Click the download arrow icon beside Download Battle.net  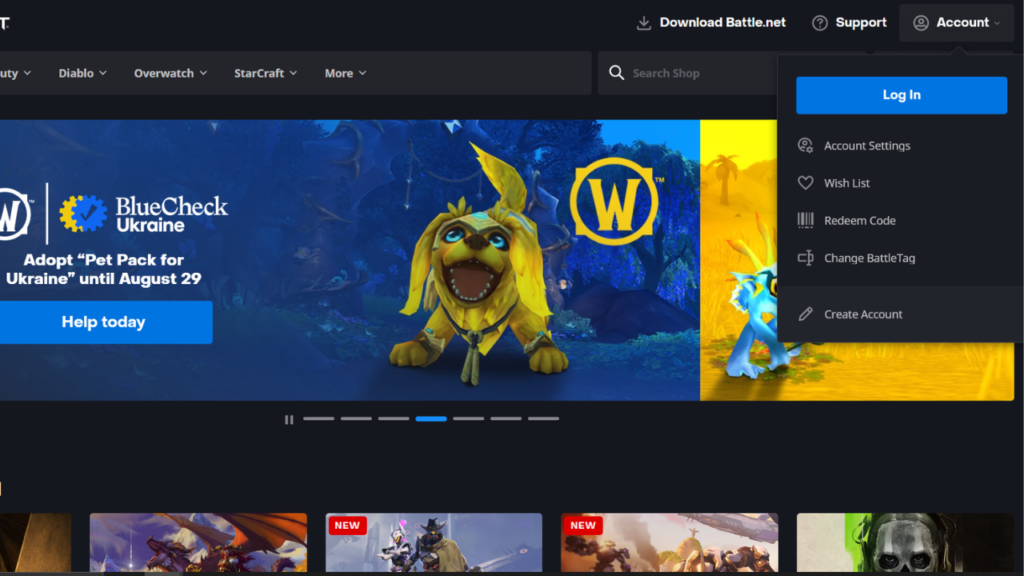pos(643,23)
